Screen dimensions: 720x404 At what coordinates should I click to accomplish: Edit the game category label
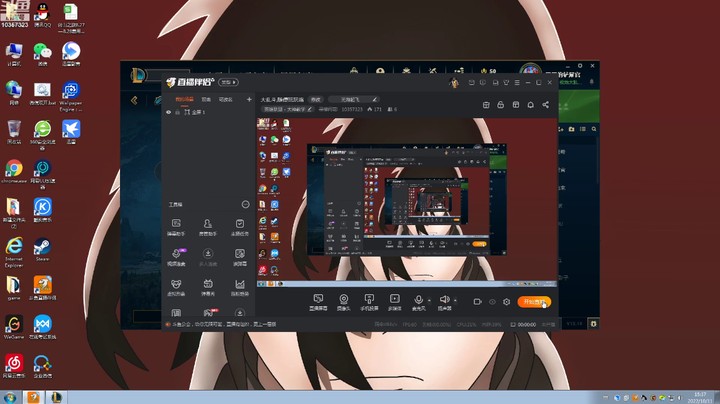click(x=287, y=109)
